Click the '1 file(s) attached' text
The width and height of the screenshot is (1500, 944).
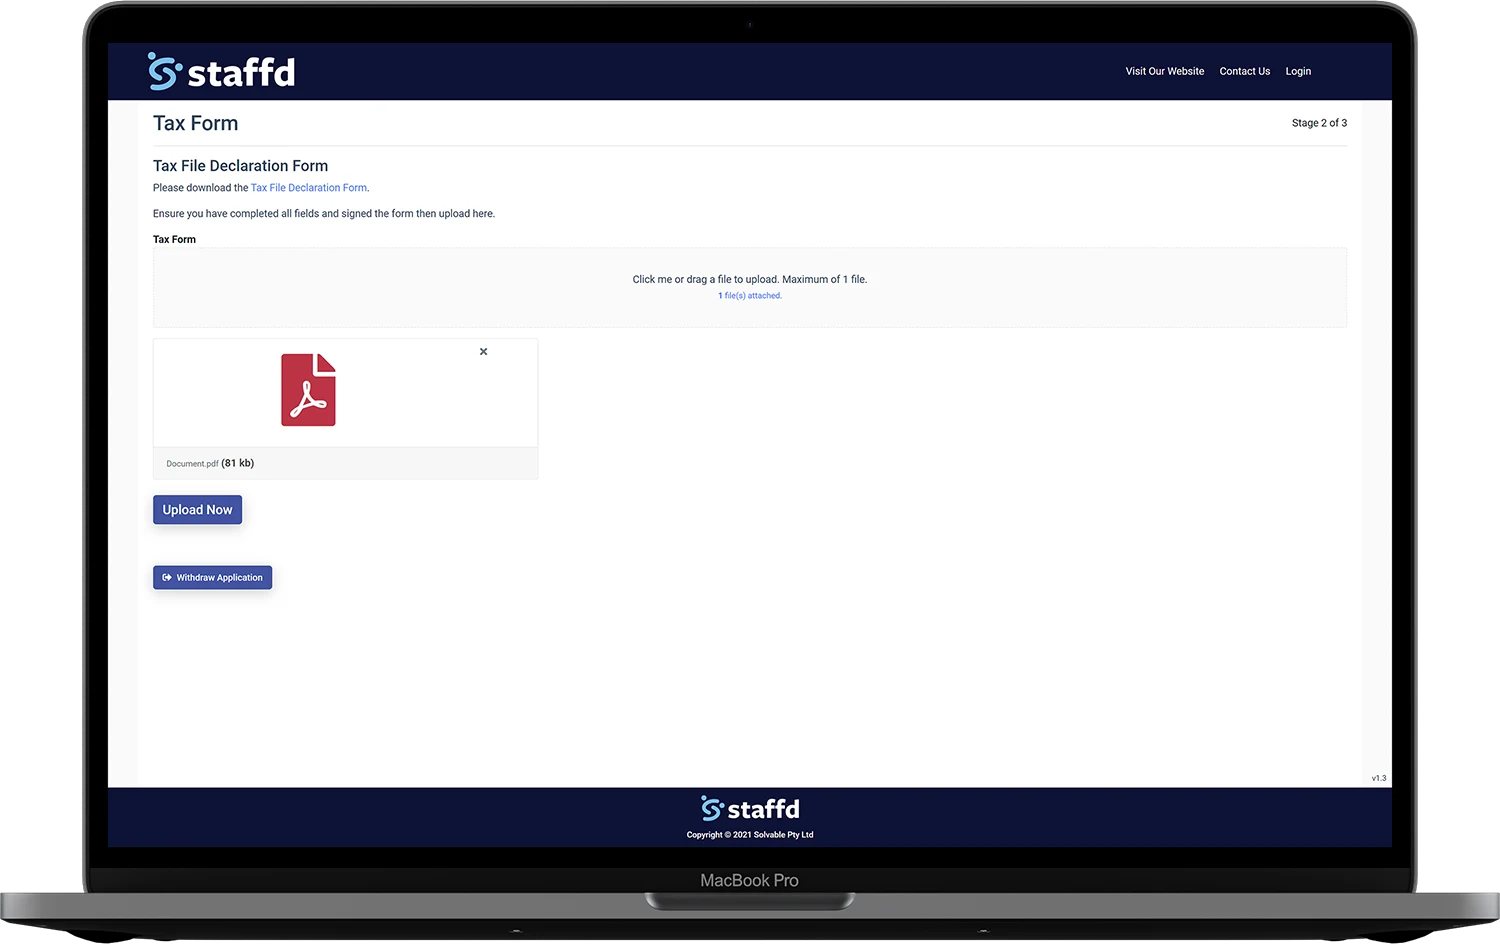pos(750,296)
